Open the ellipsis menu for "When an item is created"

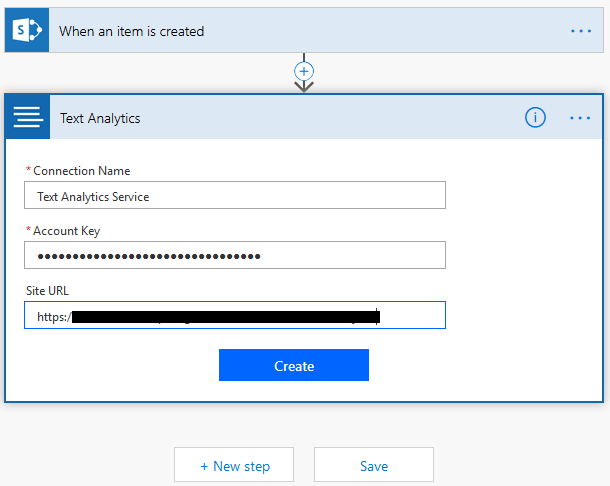pyautogui.click(x=581, y=31)
